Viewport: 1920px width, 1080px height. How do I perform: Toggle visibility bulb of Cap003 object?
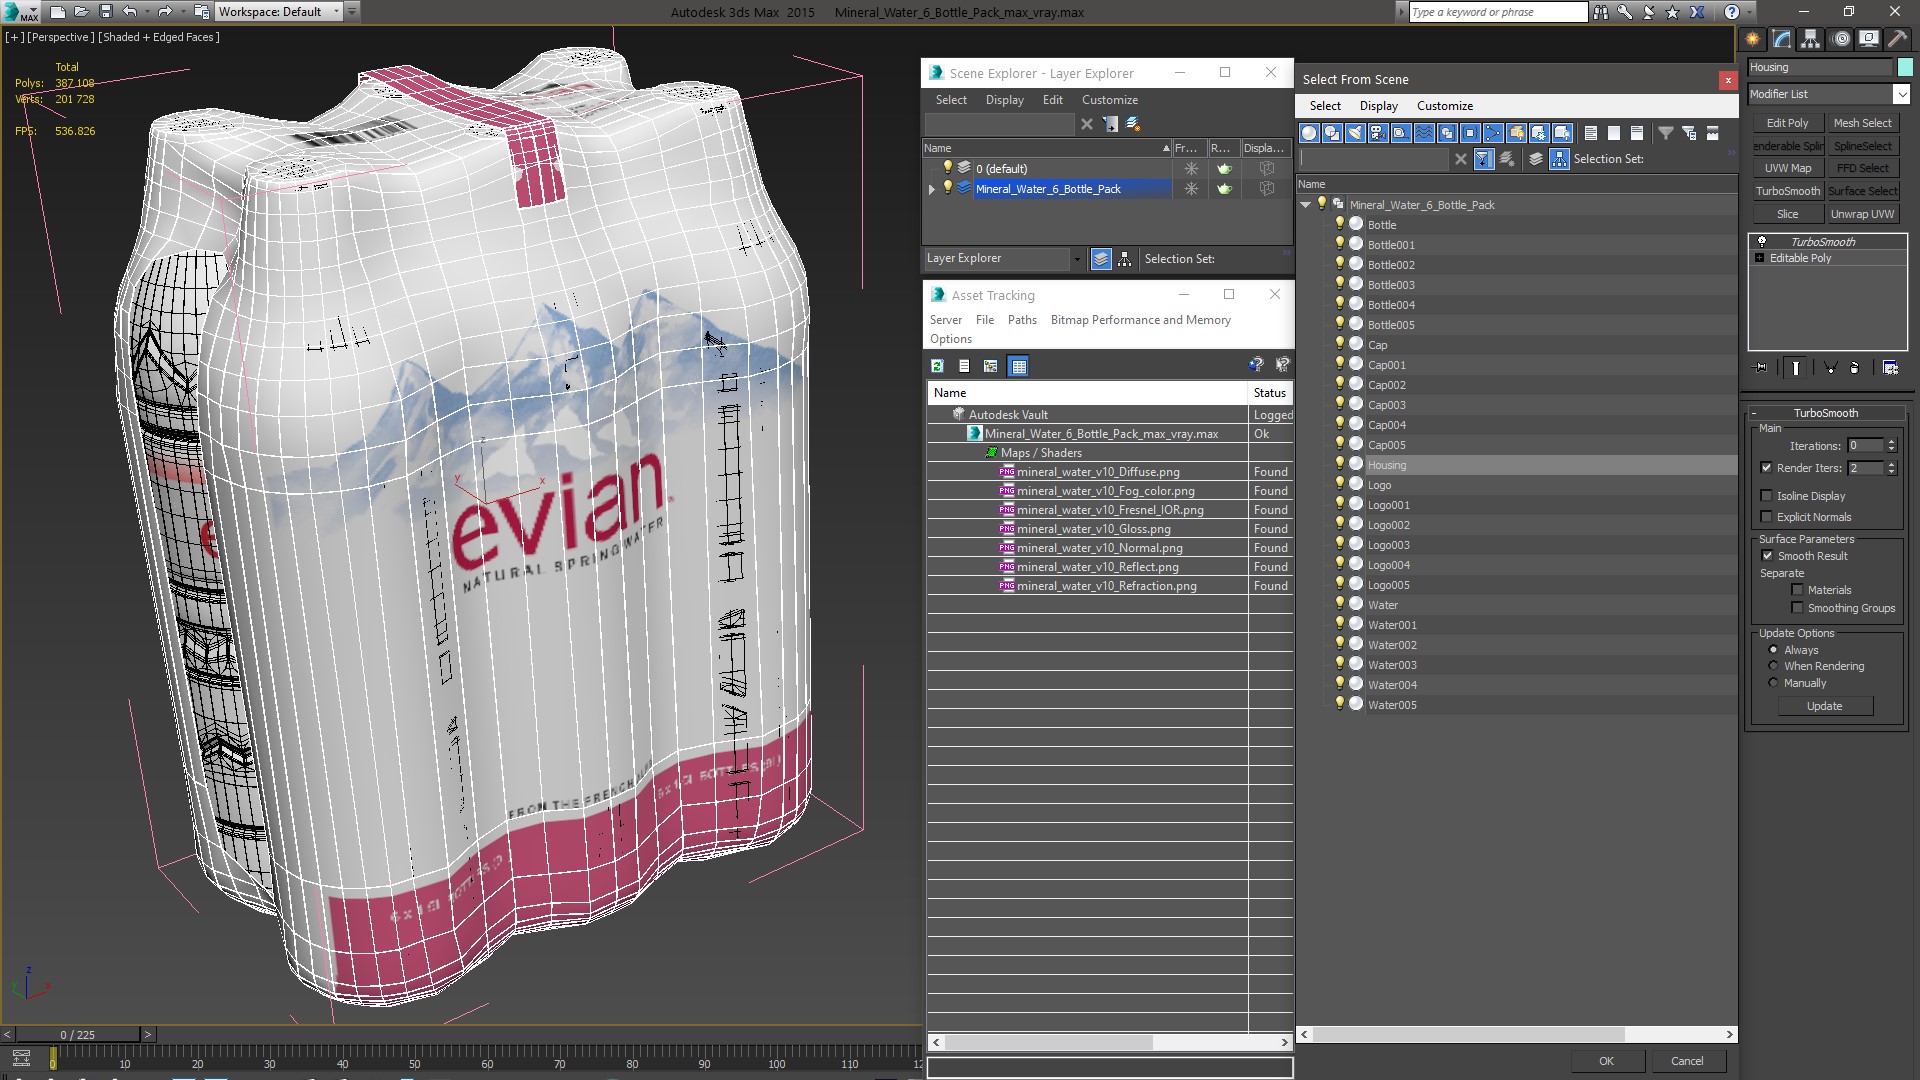[1340, 404]
